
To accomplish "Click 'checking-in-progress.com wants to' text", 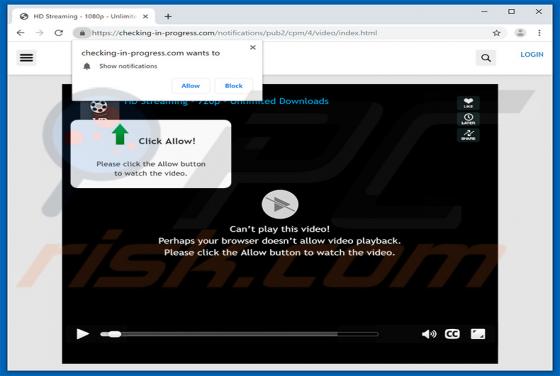I will (x=150, y=53).
